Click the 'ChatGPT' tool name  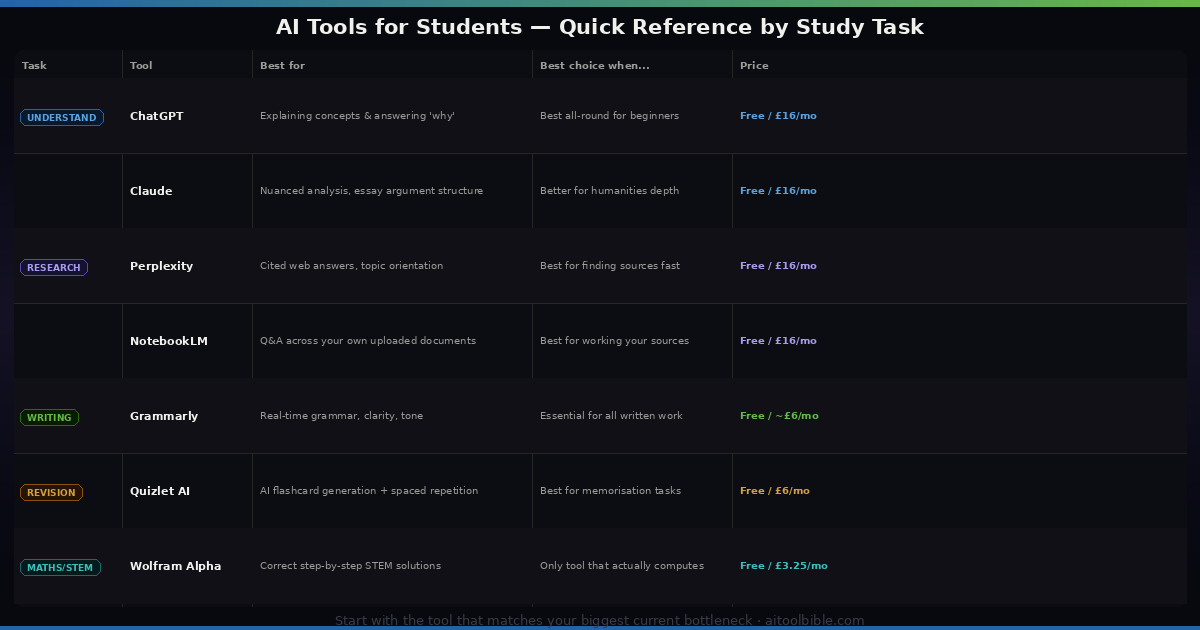pos(157,116)
